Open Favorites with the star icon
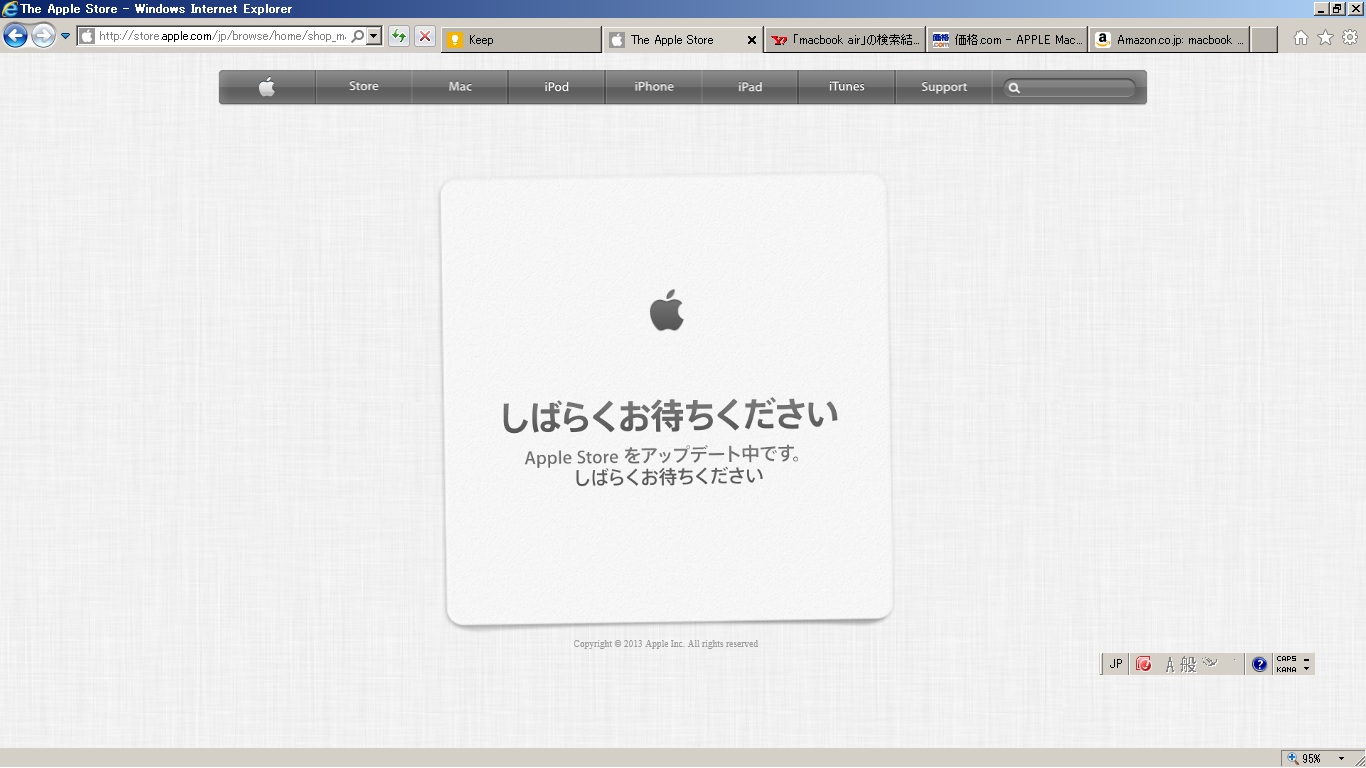 1325,38
